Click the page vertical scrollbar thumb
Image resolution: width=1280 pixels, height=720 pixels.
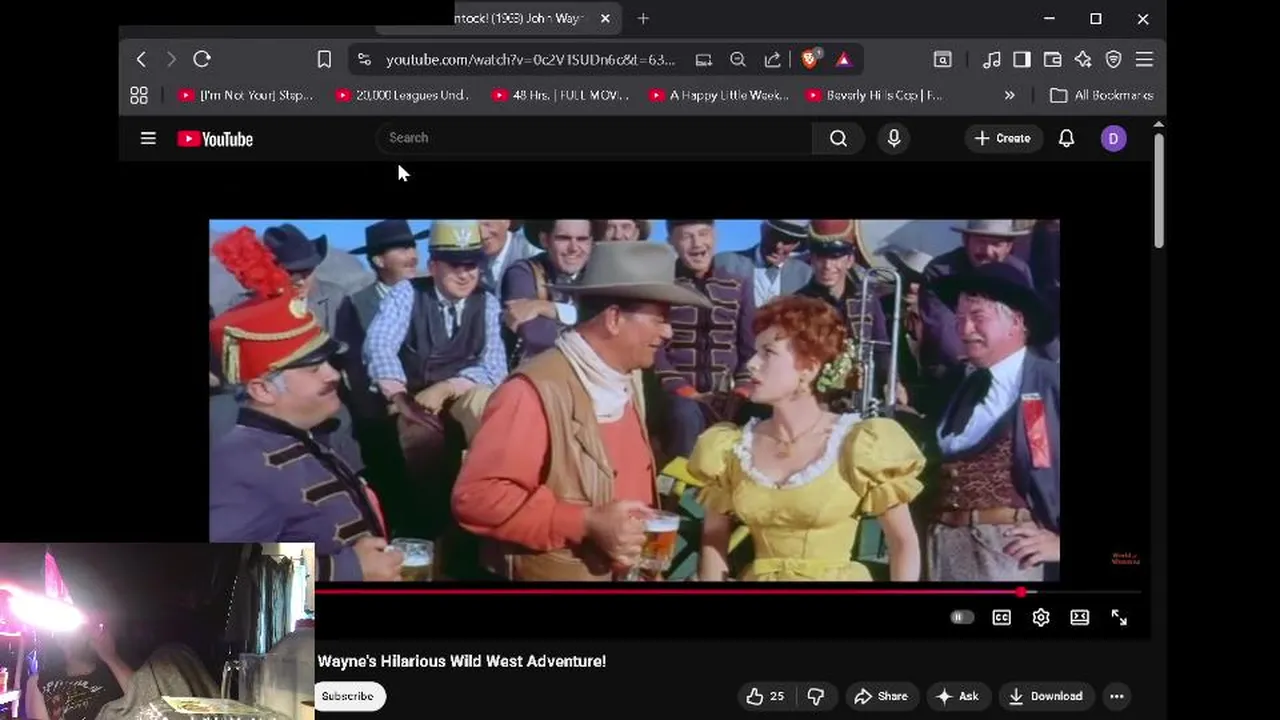pyautogui.click(x=1159, y=190)
